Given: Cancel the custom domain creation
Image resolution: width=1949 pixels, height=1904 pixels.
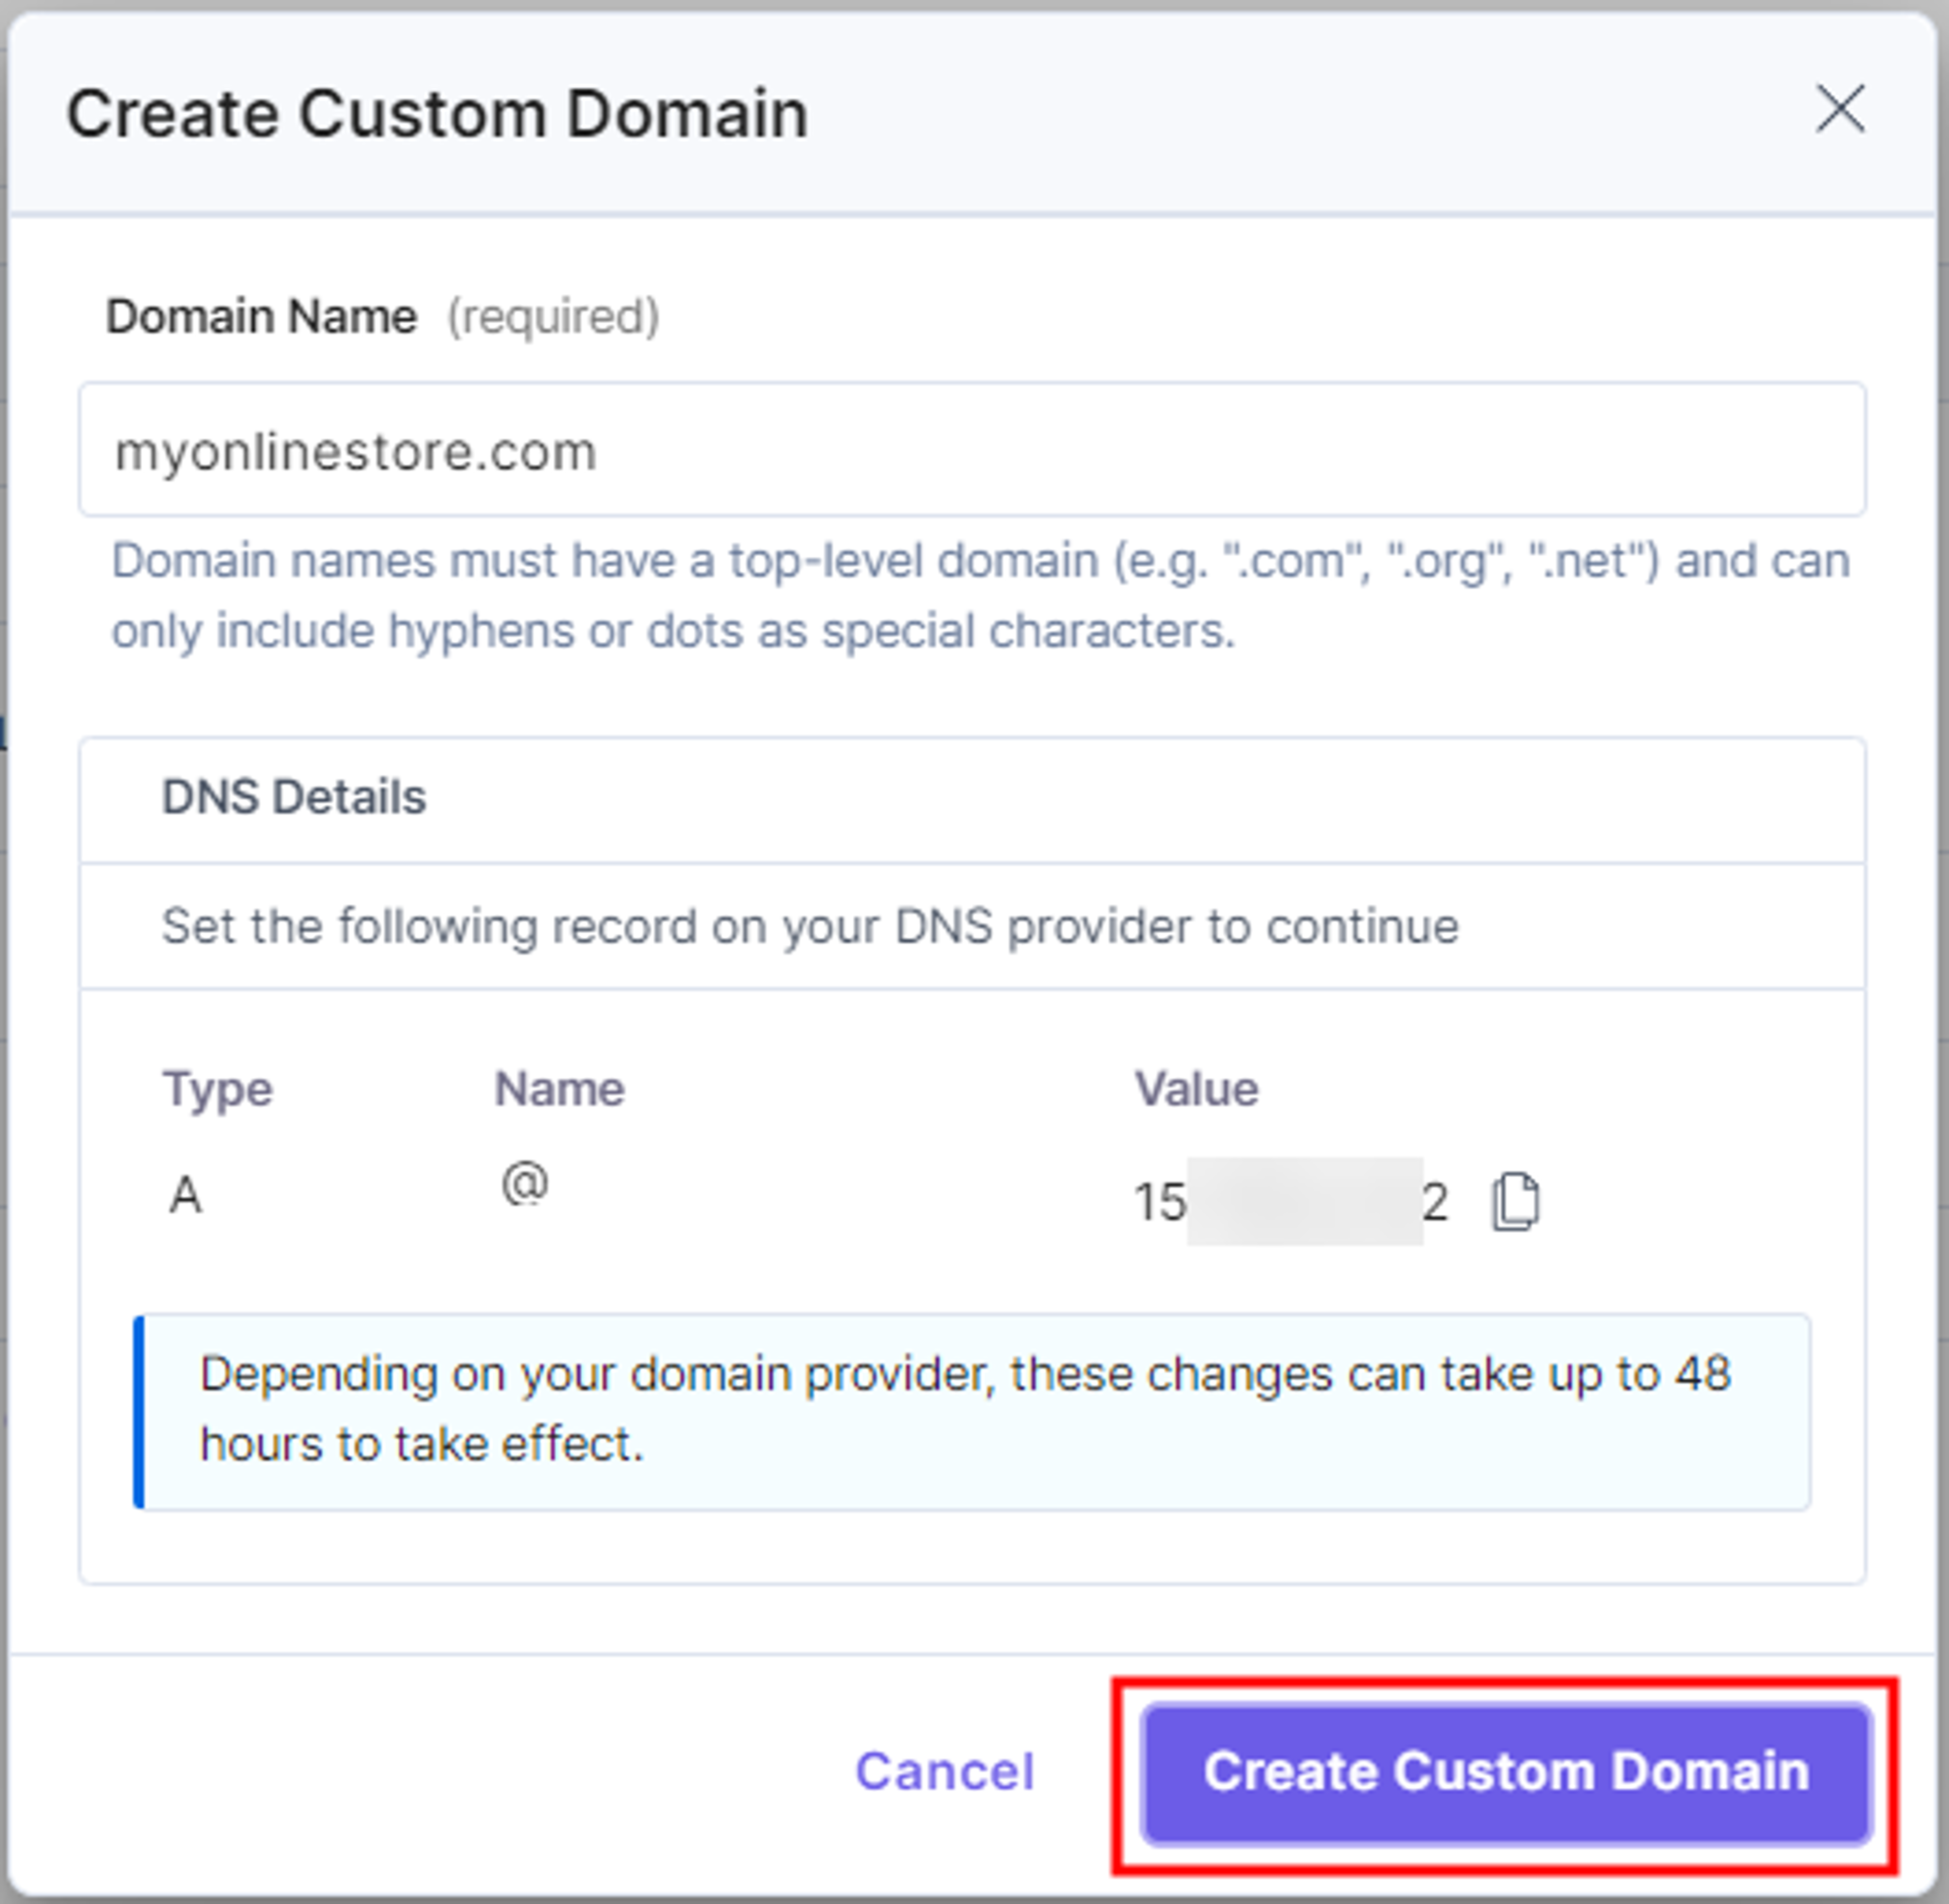Looking at the screenshot, I should [x=944, y=1772].
